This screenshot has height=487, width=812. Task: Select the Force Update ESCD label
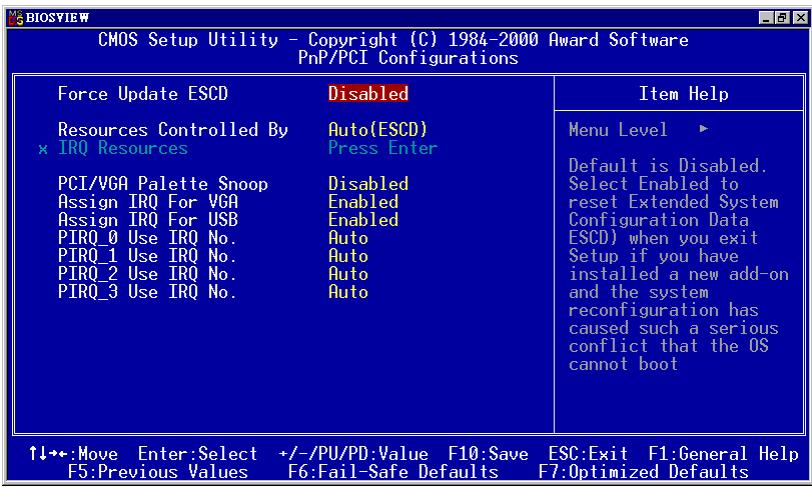pyautogui.click(x=143, y=94)
